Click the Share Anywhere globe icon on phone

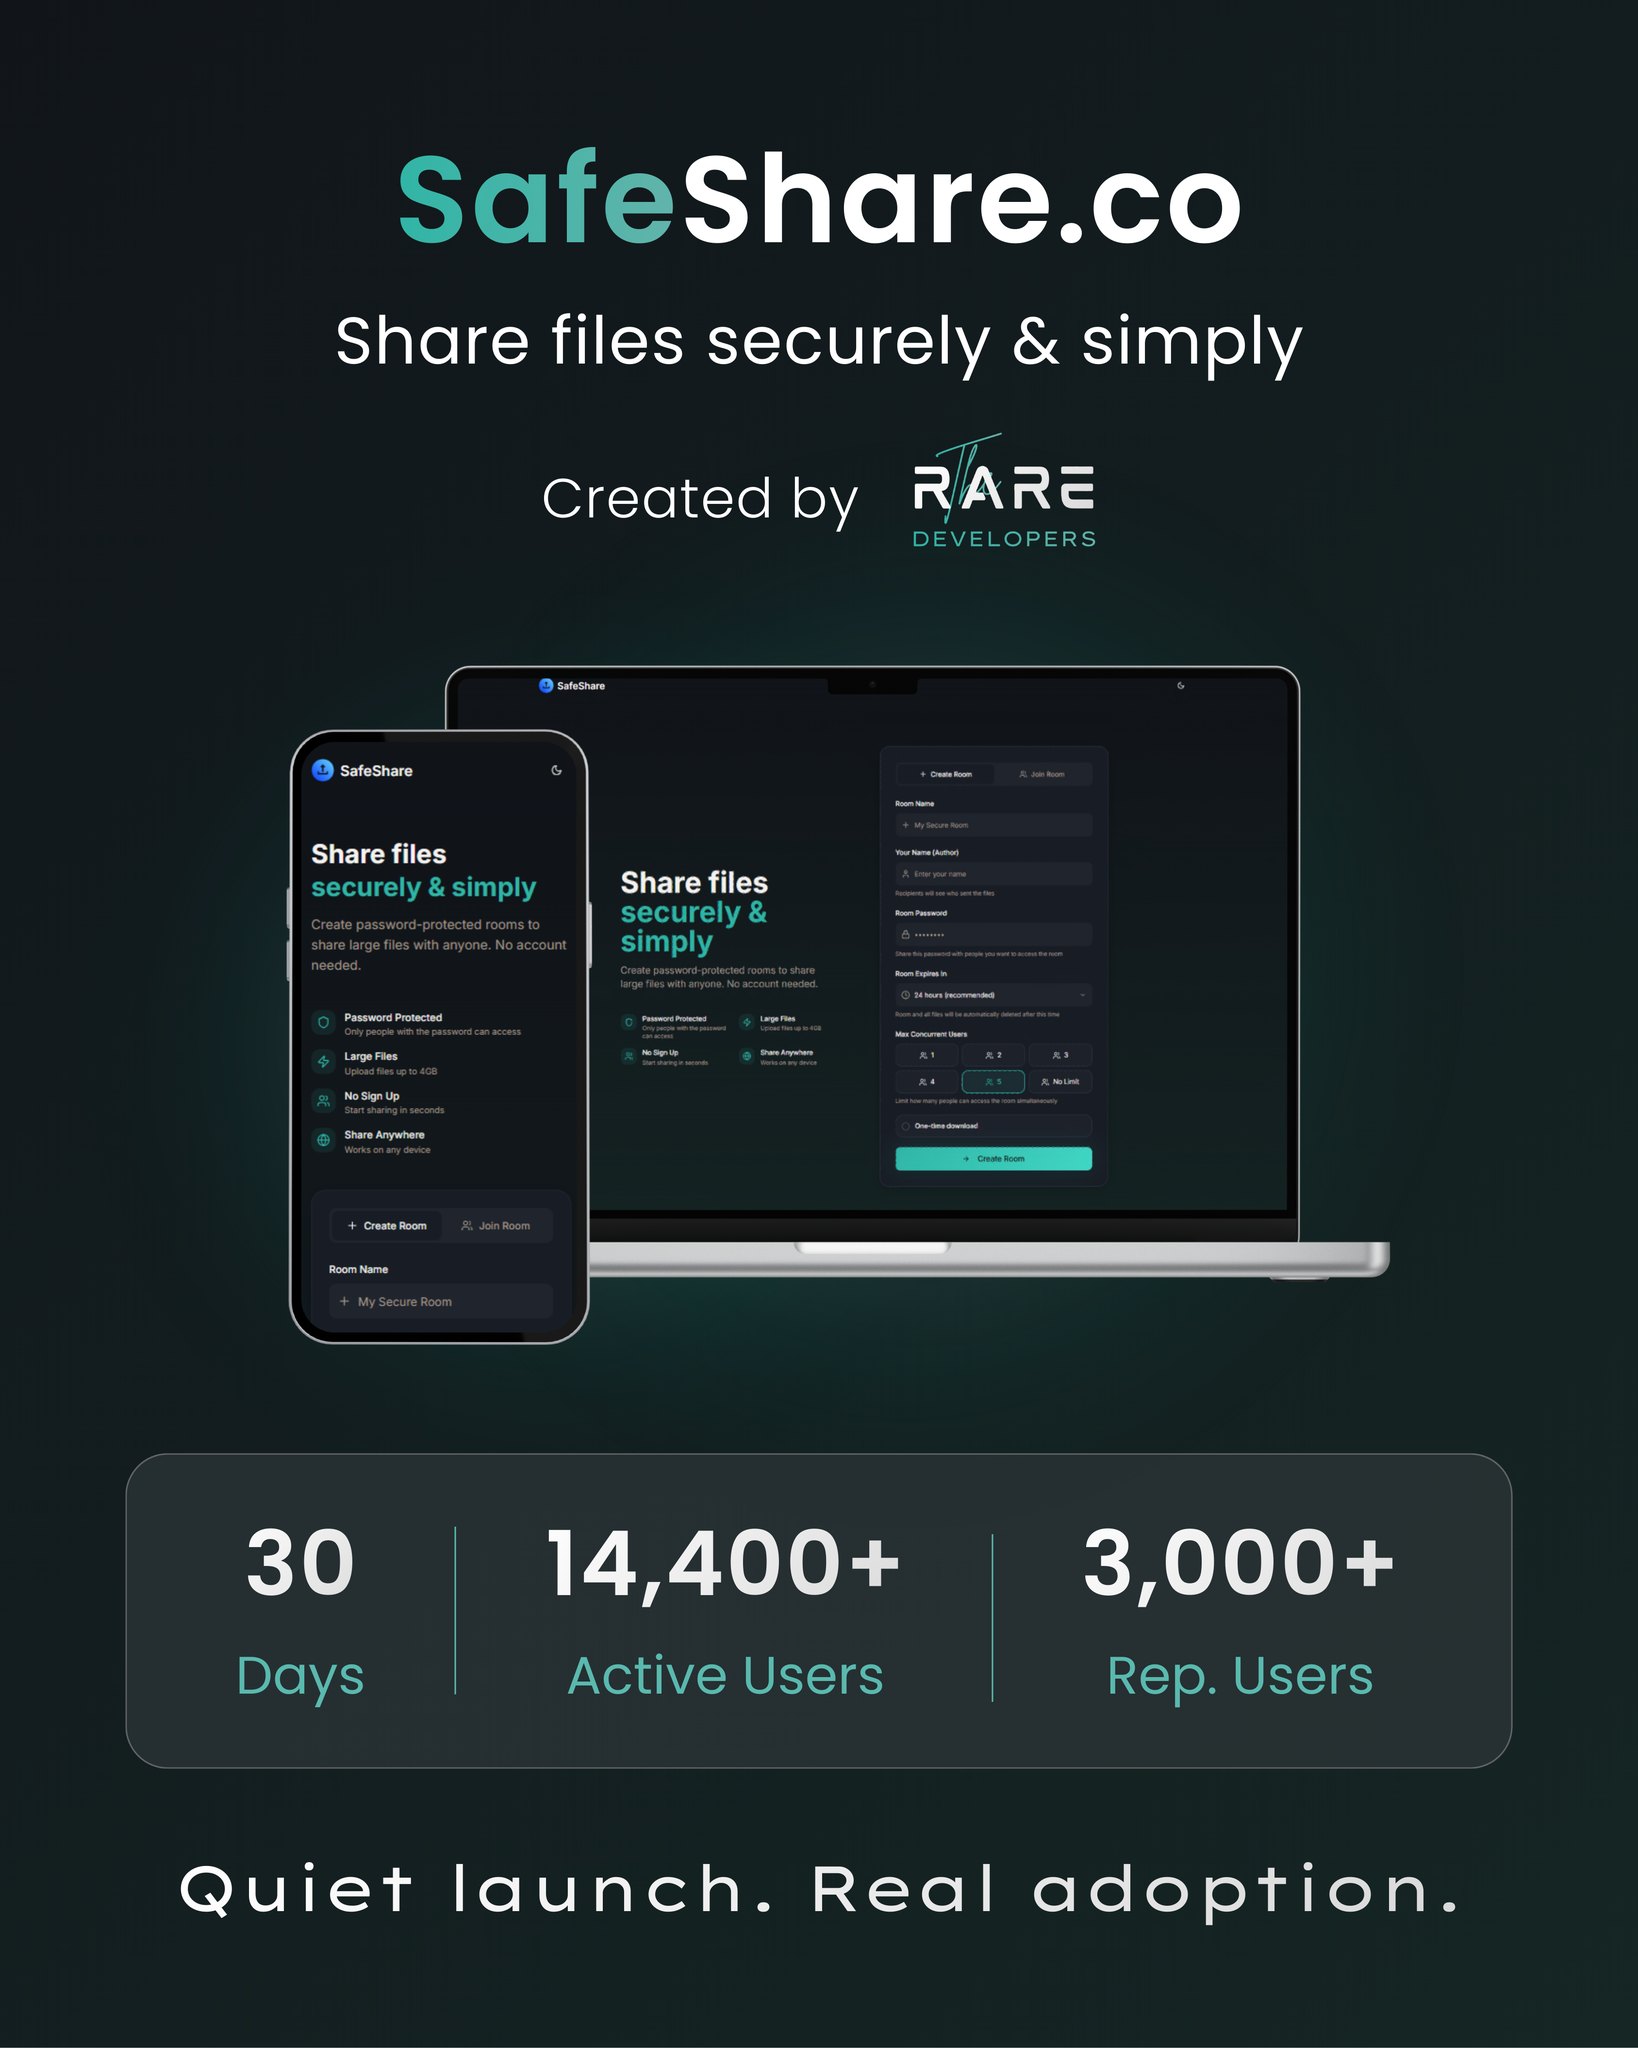[x=323, y=1140]
